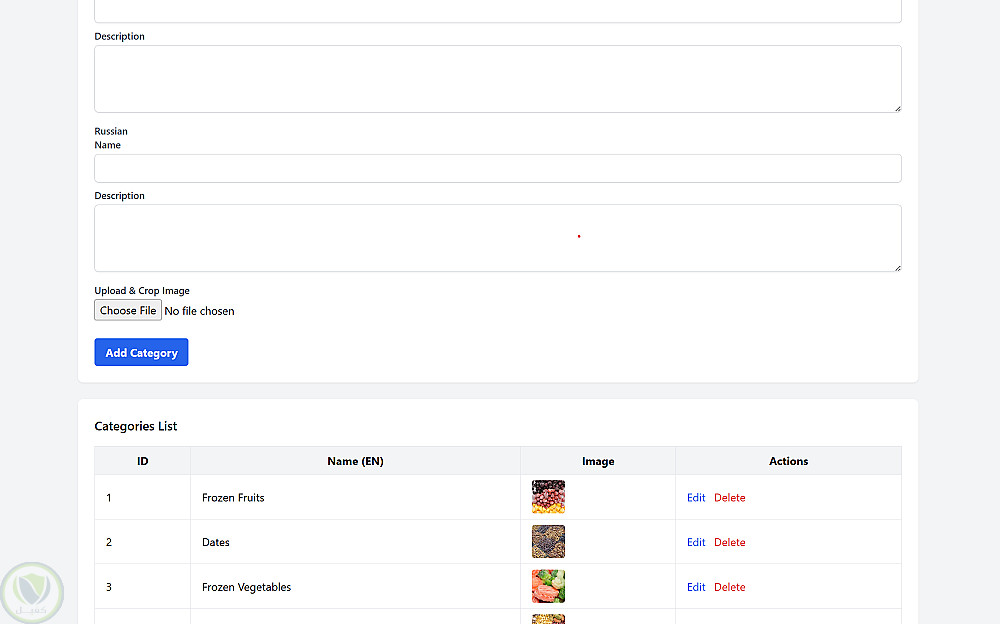
Task: Open the Dates thumbnail image
Action: [548, 542]
